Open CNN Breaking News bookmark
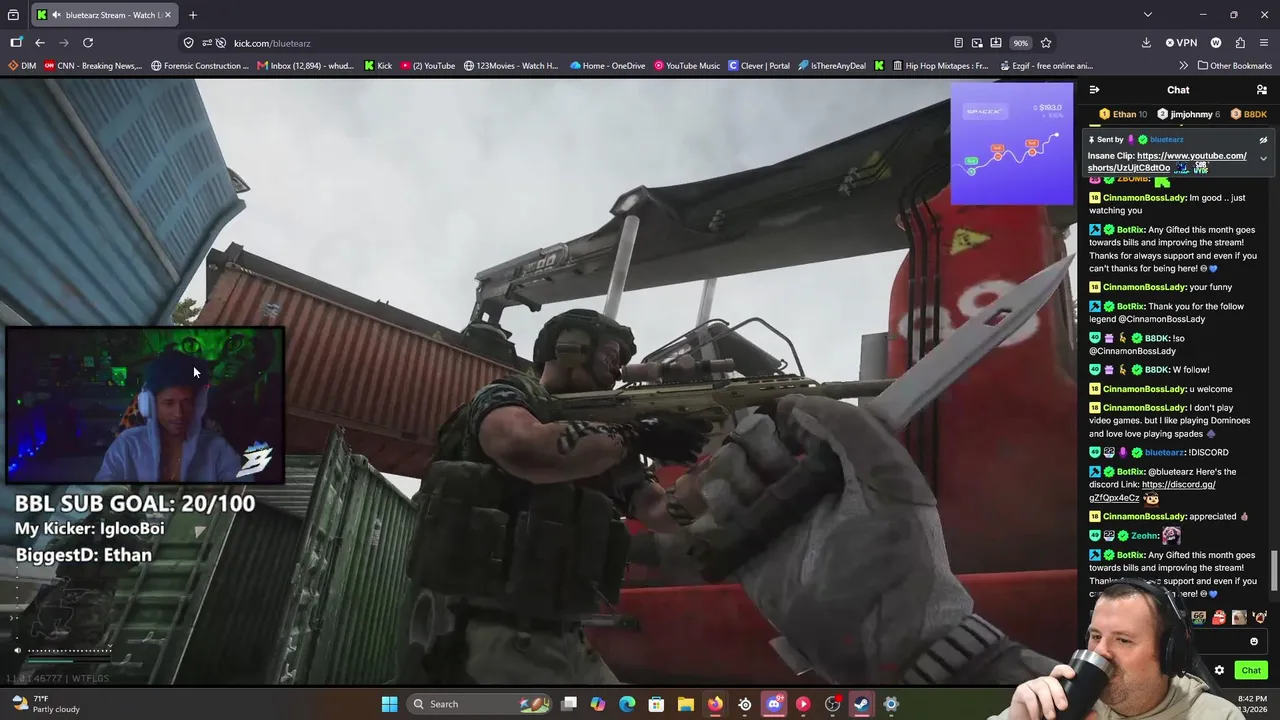The height and width of the screenshot is (720, 1280). click(93, 66)
